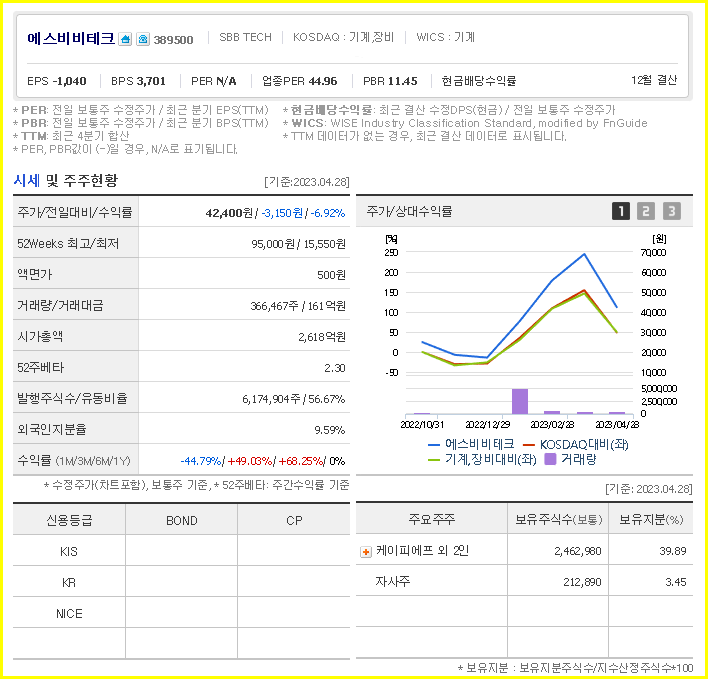
Task: Switch chart to tab 2
Action: pyautogui.click(x=646, y=211)
